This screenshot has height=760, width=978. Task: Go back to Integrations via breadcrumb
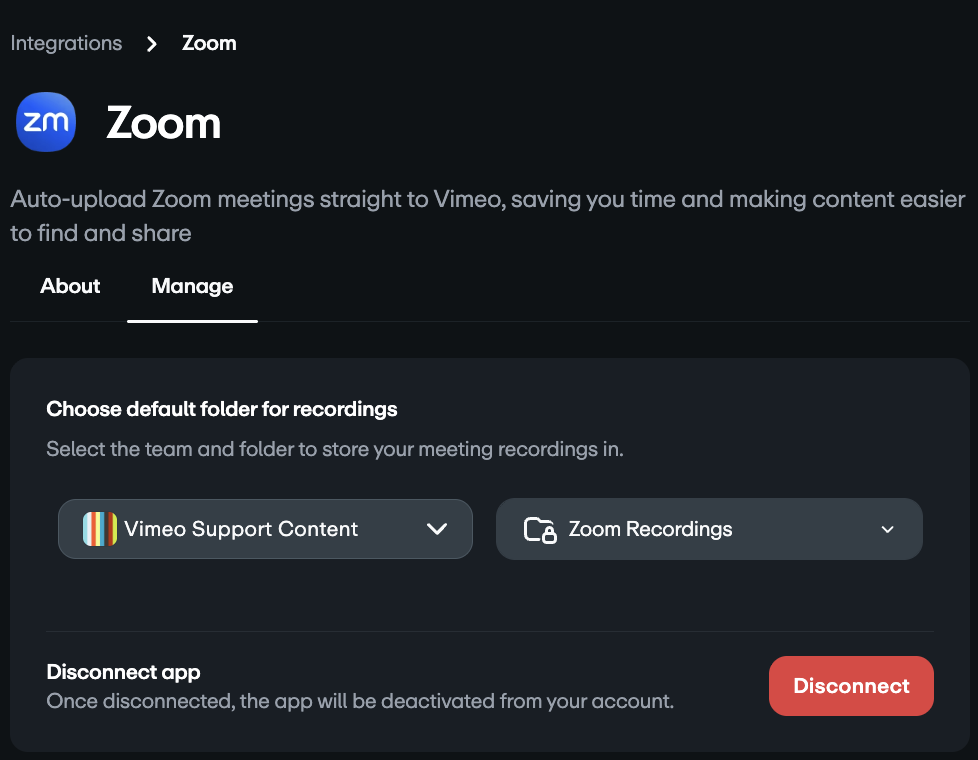(x=66, y=44)
